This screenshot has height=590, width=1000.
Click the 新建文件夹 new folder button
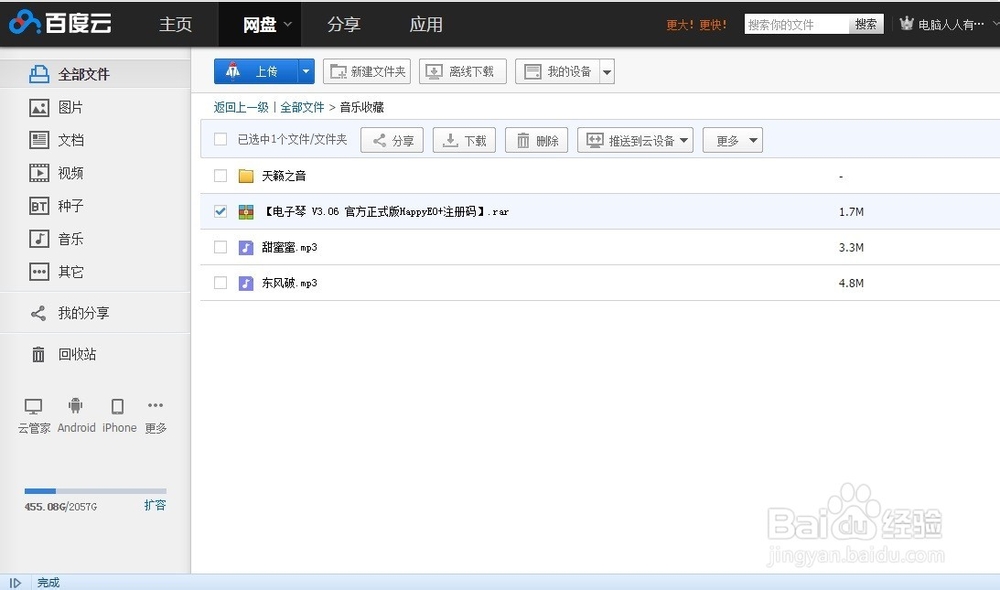[x=367, y=71]
